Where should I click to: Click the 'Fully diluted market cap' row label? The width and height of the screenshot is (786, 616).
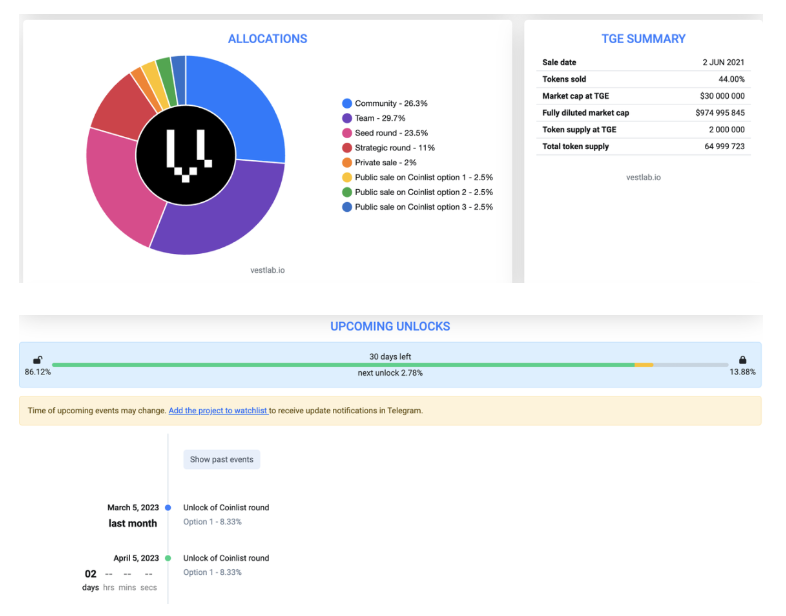click(x=585, y=113)
